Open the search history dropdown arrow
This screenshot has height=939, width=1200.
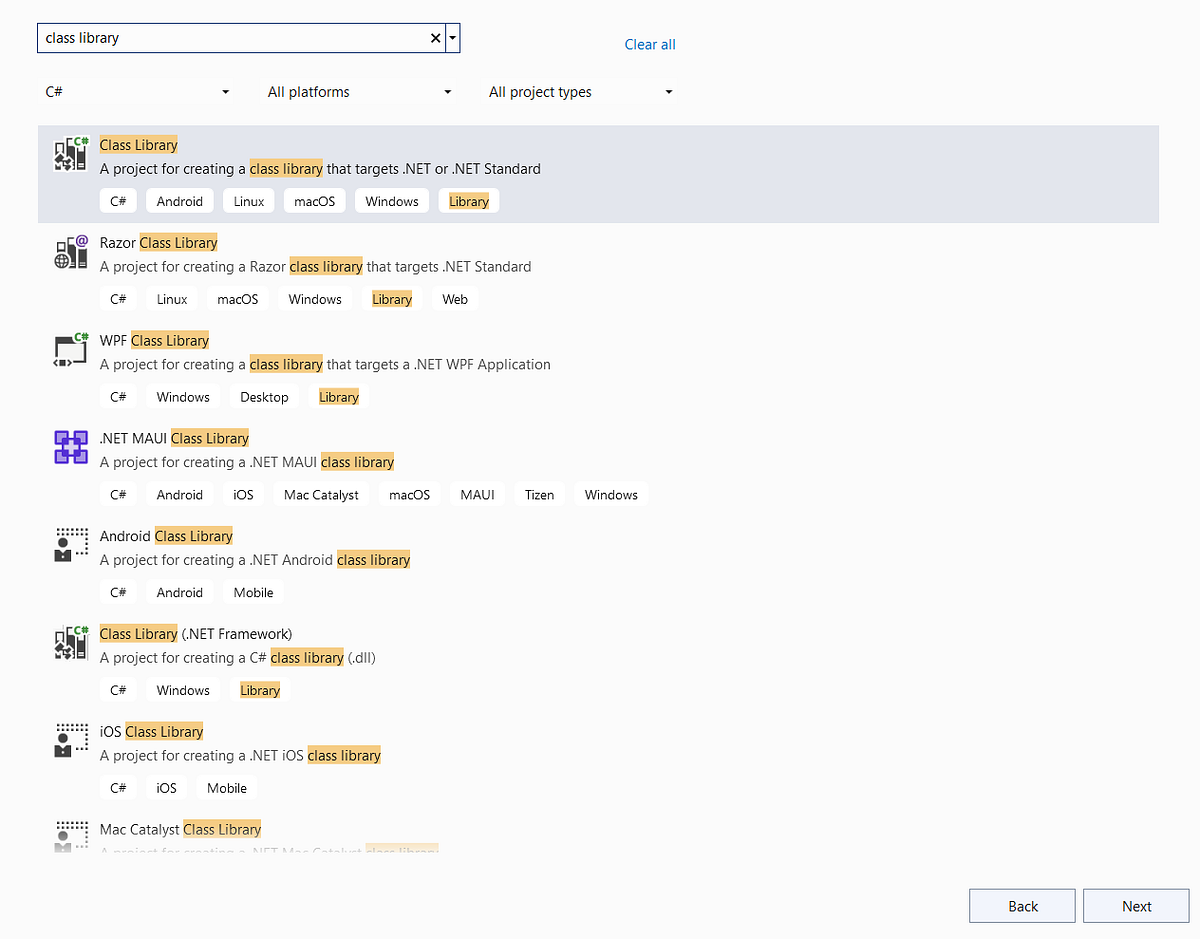[x=452, y=37]
